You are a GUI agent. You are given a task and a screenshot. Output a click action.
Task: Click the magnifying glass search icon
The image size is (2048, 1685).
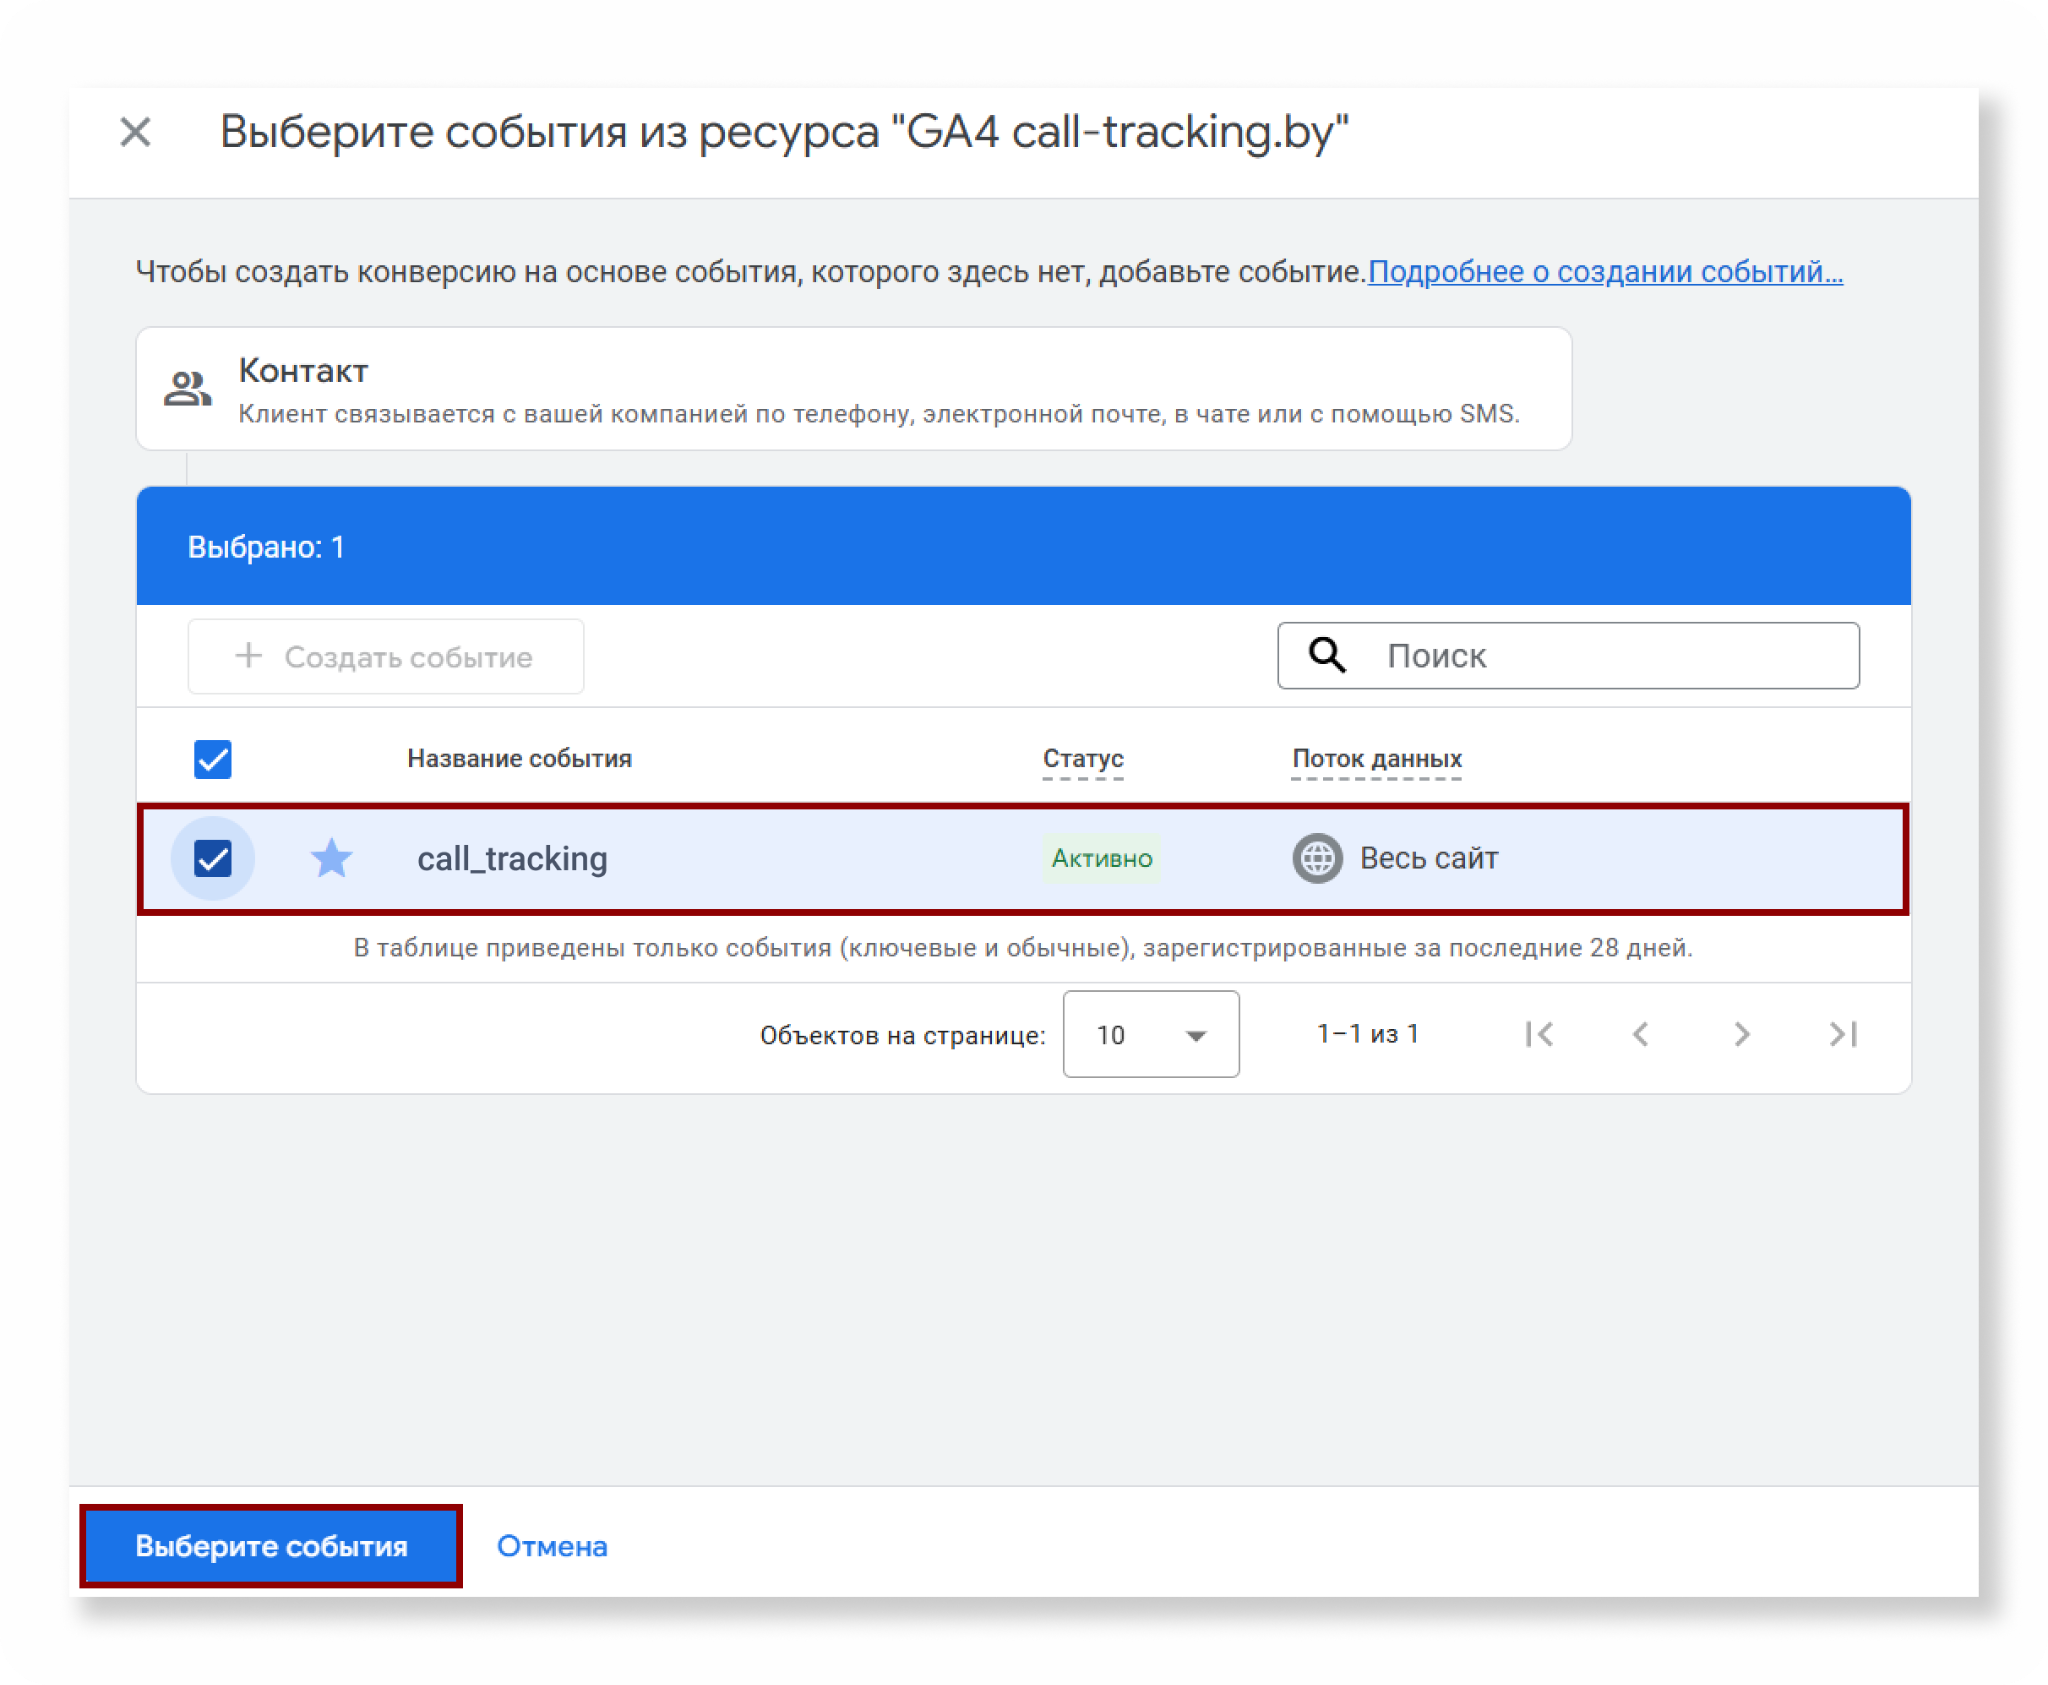tap(1328, 655)
